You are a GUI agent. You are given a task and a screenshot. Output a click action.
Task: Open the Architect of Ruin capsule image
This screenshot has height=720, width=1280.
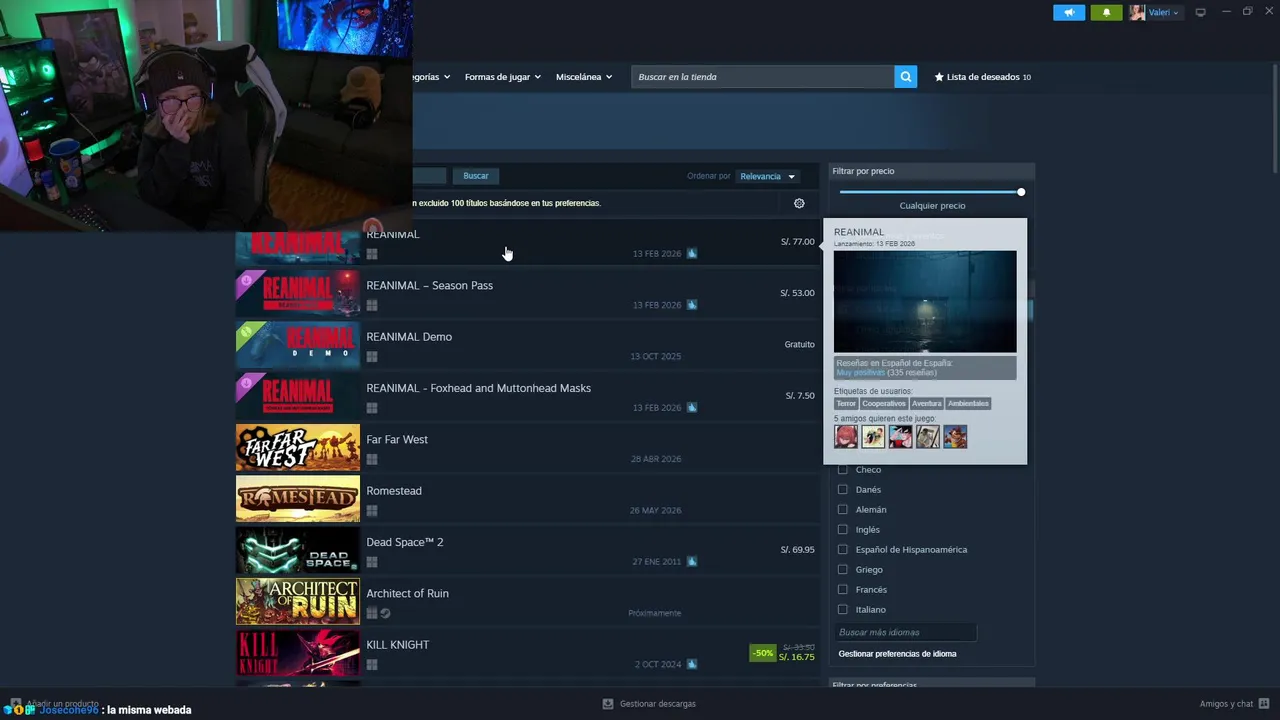[298, 602]
